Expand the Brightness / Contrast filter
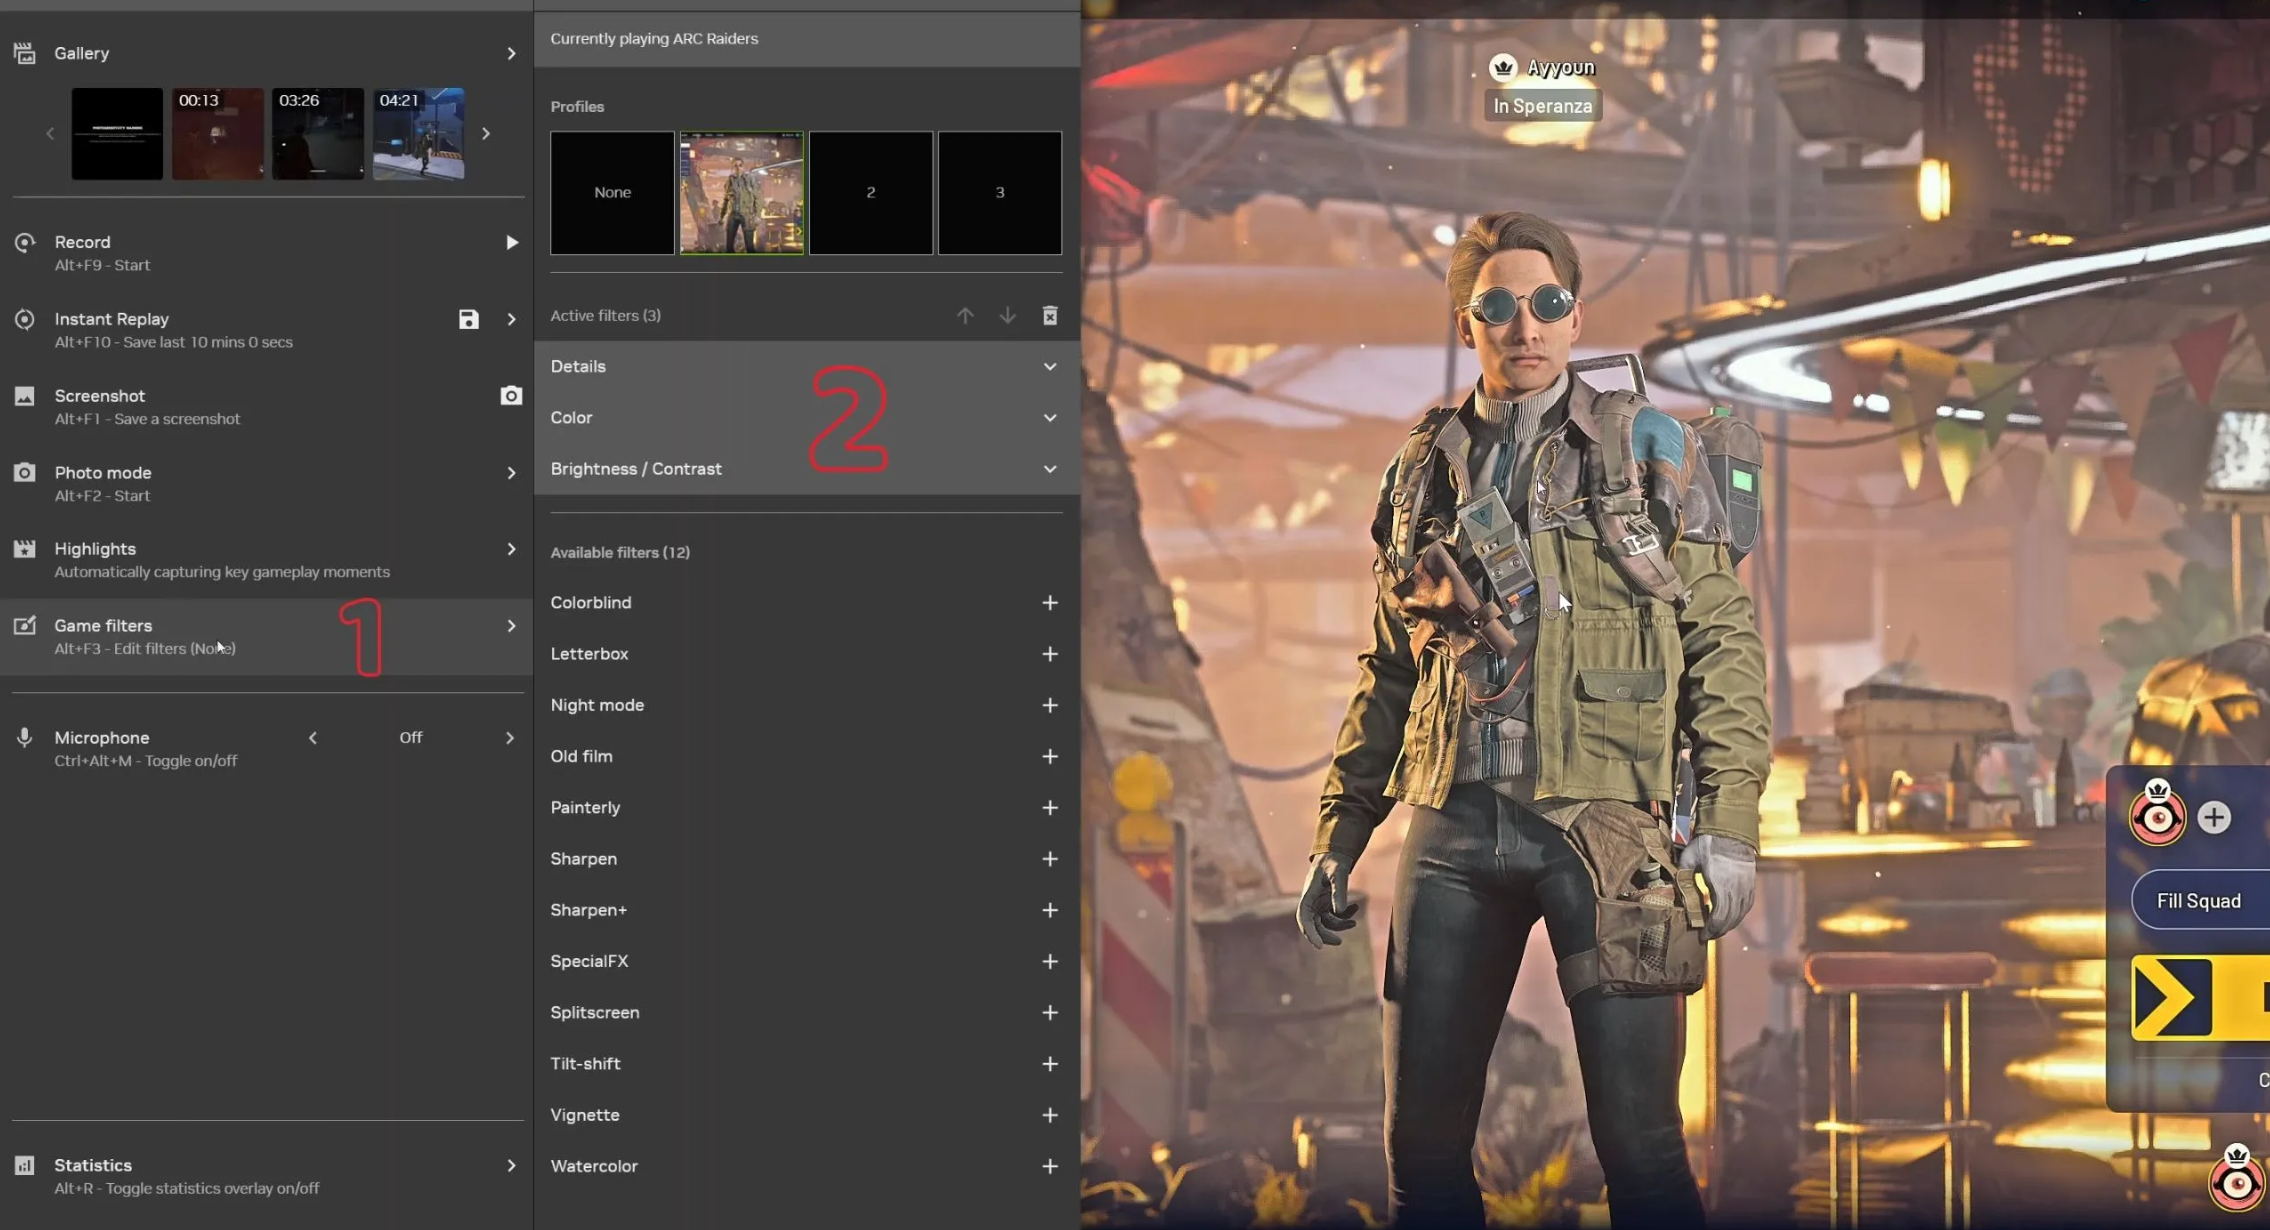The height and width of the screenshot is (1230, 2270). 1049,469
